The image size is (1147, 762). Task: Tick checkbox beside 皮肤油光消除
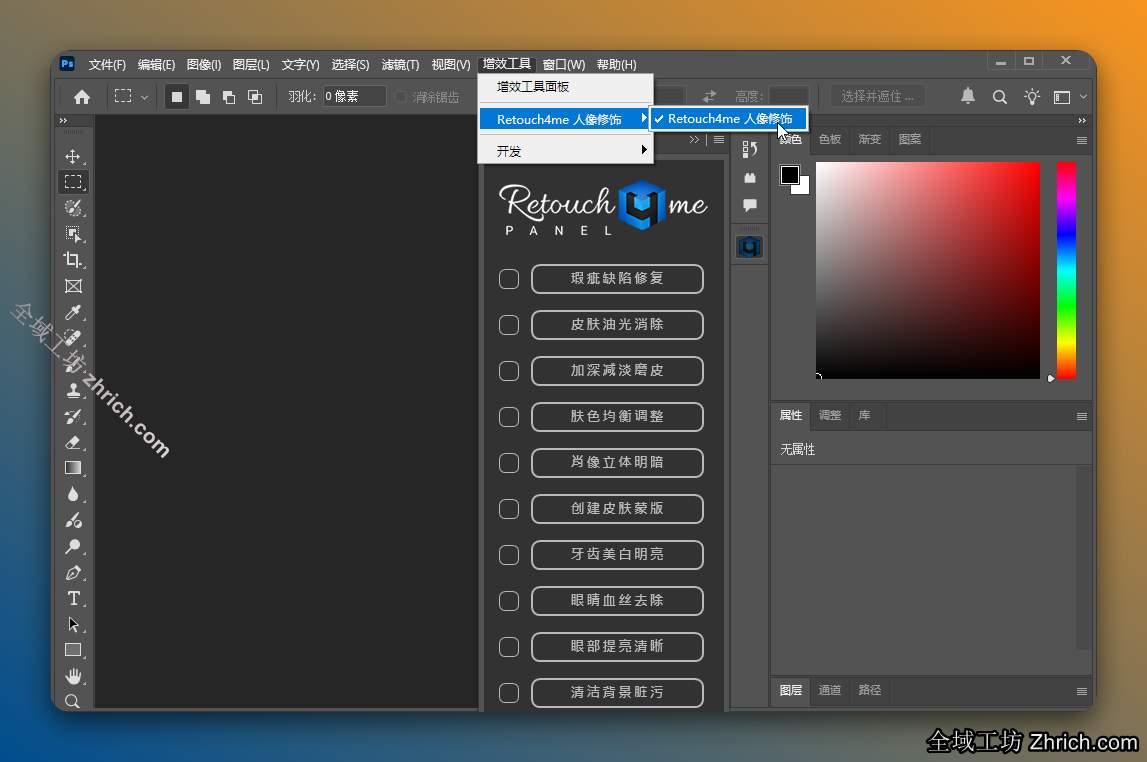click(x=508, y=325)
